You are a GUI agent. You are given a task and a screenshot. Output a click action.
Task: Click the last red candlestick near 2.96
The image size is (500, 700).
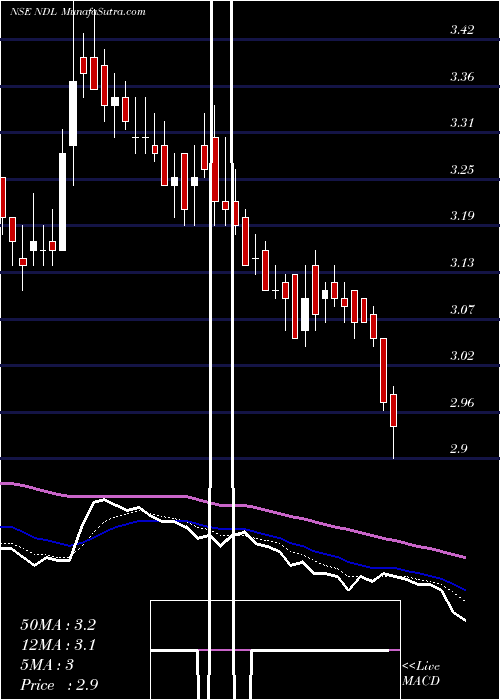(393, 410)
